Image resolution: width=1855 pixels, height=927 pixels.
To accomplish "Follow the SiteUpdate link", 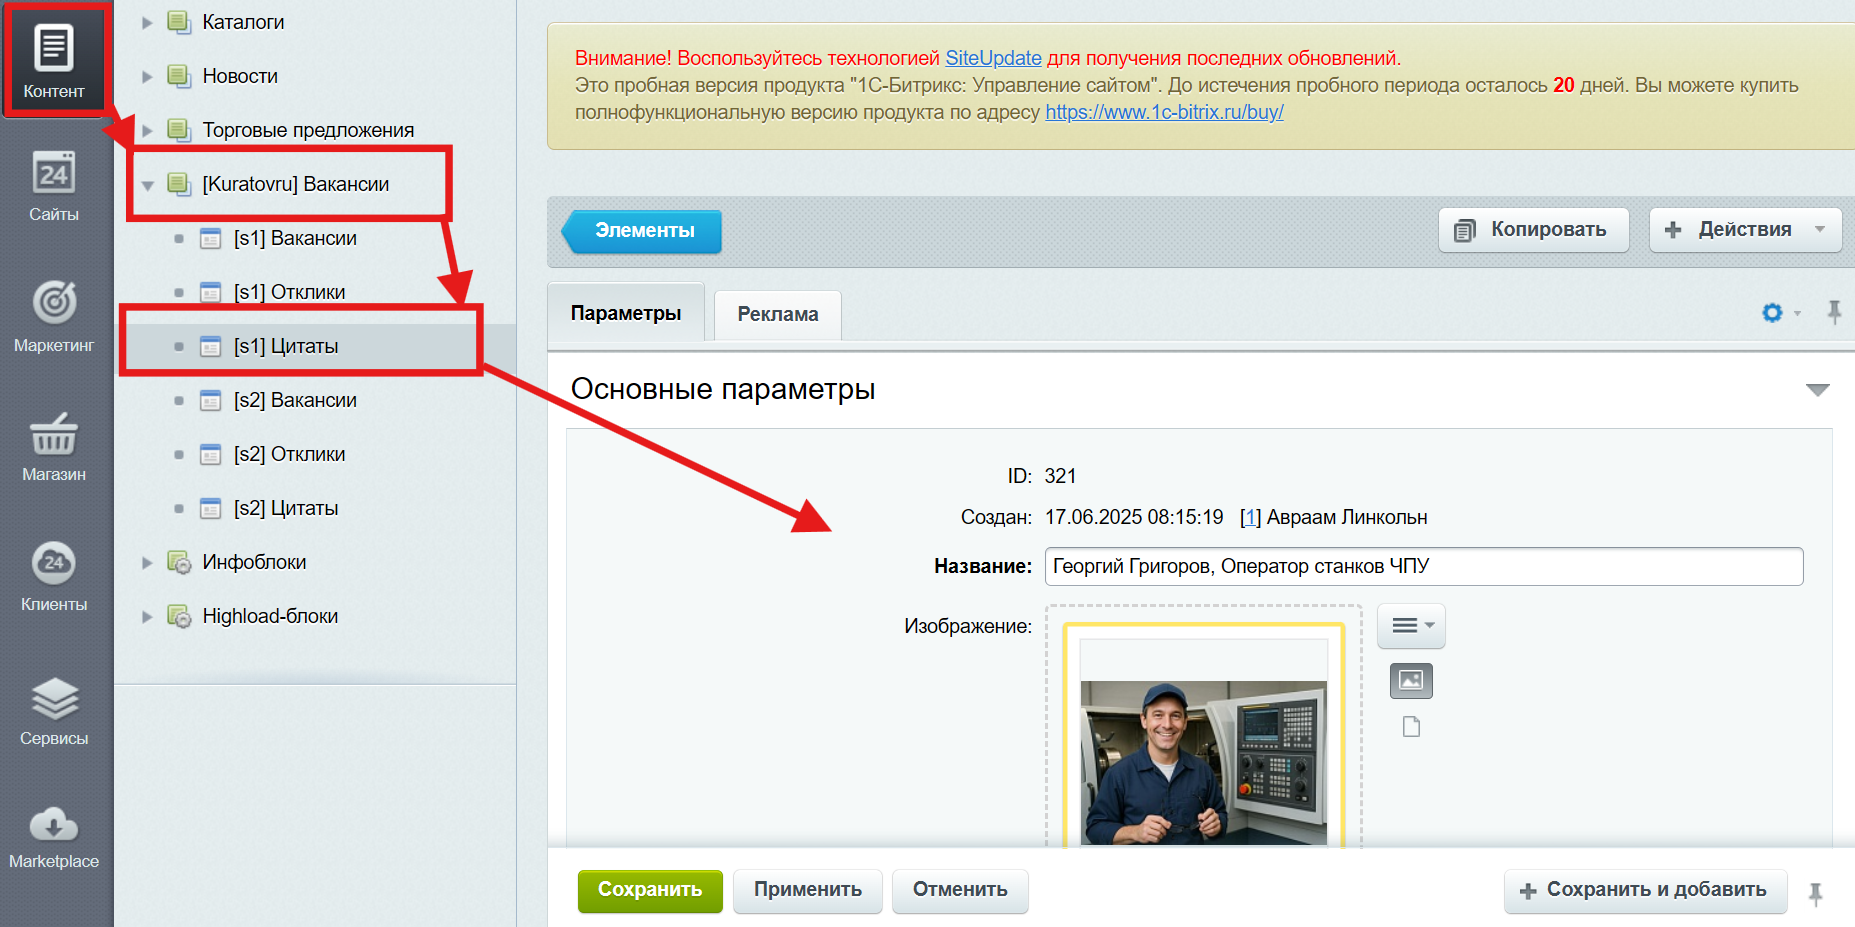I will 993,58.
